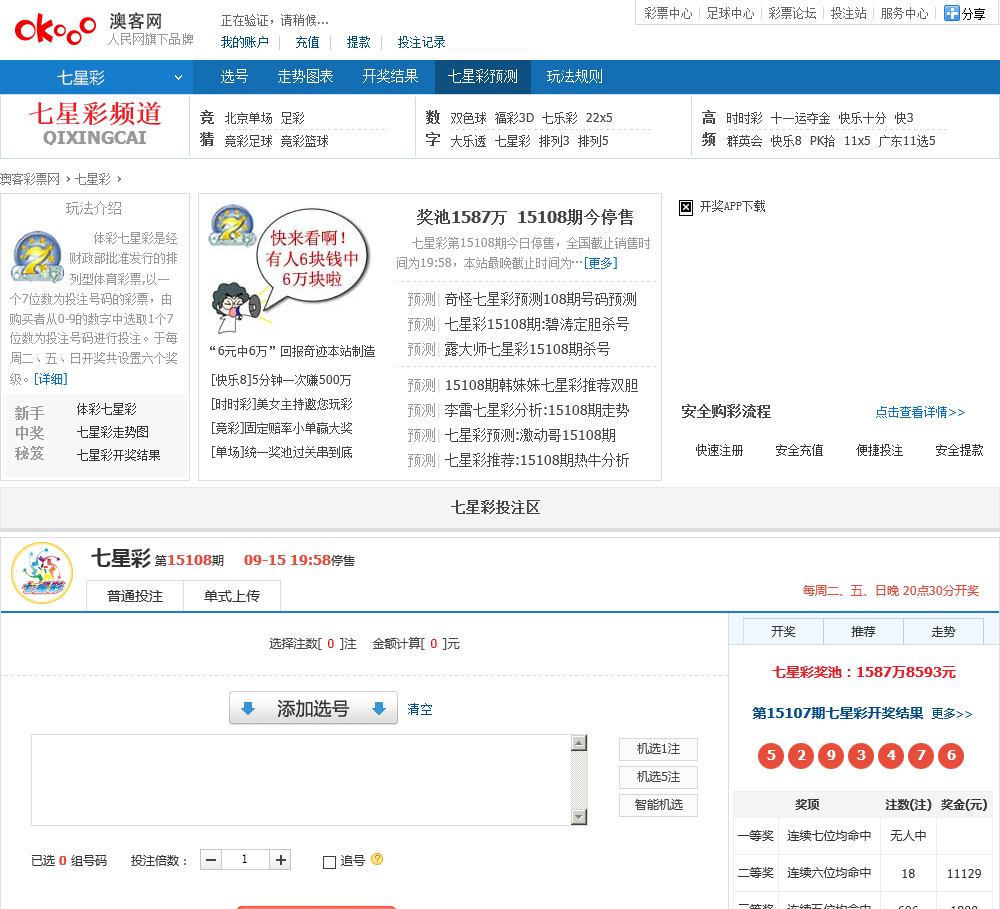Click the 大乐透 lottery link
Image resolution: width=1000 pixels, height=909 pixels.
(468, 141)
